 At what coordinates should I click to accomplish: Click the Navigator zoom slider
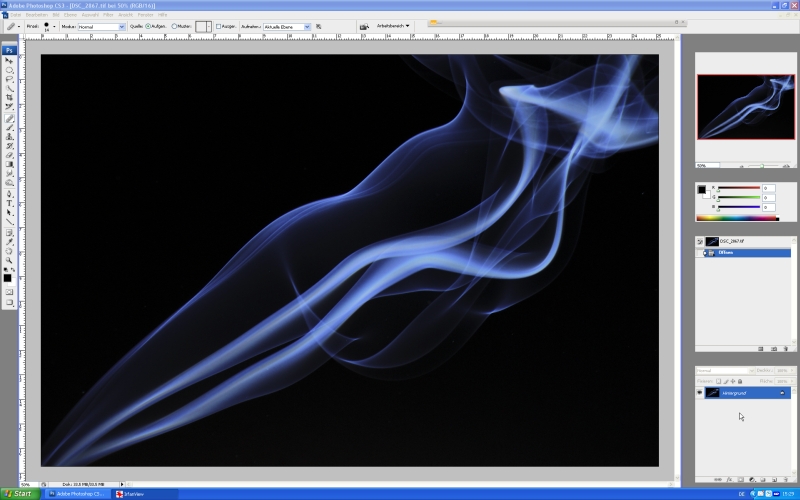coord(763,166)
